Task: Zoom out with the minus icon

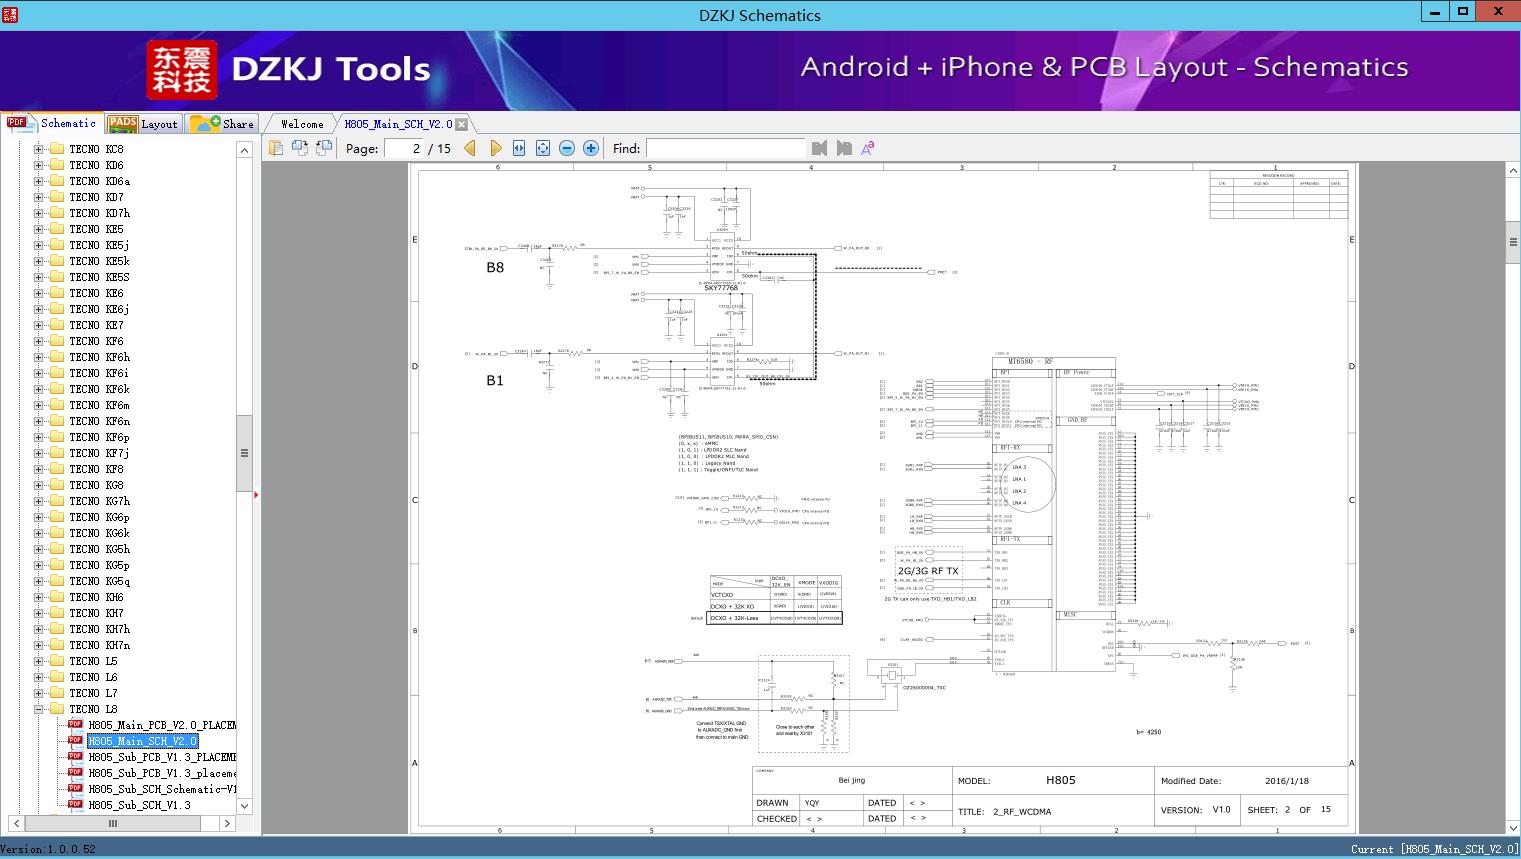Action: click(567, 148)
